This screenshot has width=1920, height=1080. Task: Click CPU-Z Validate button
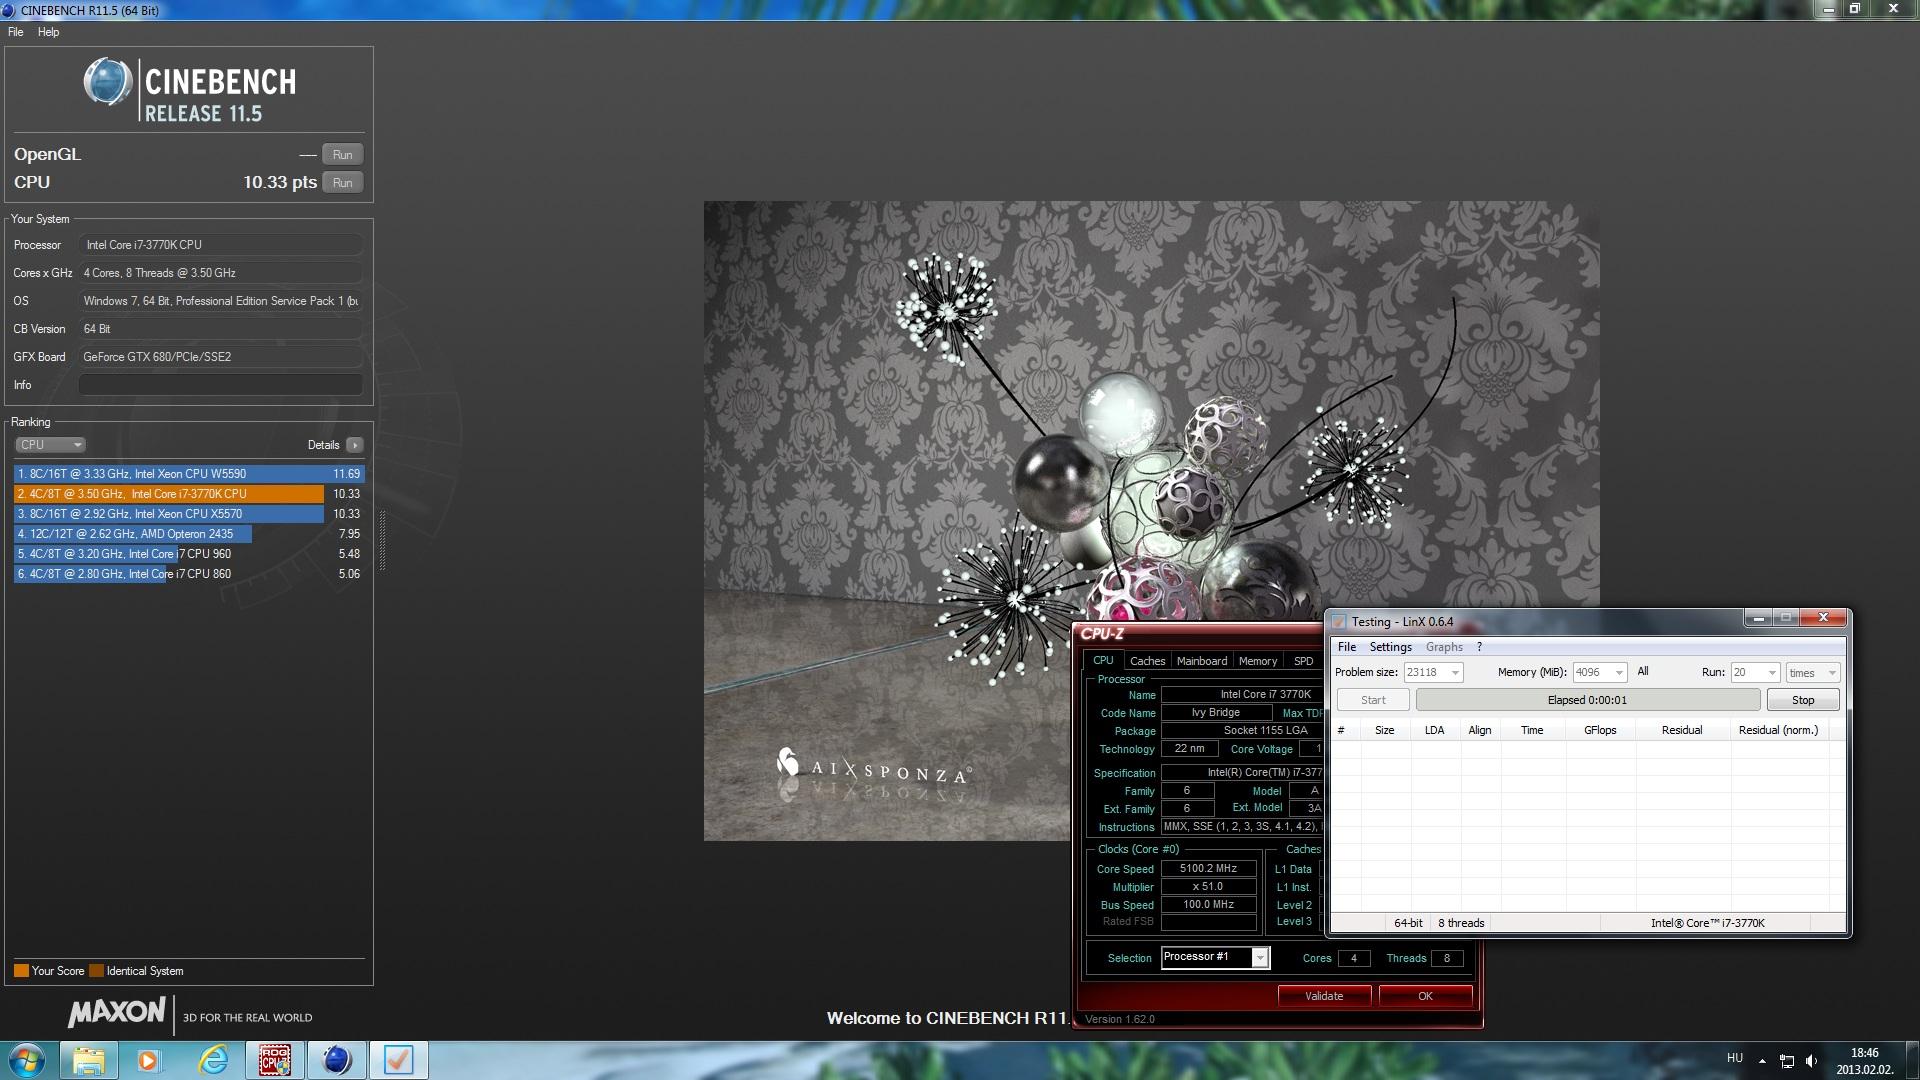point(1324,996)
